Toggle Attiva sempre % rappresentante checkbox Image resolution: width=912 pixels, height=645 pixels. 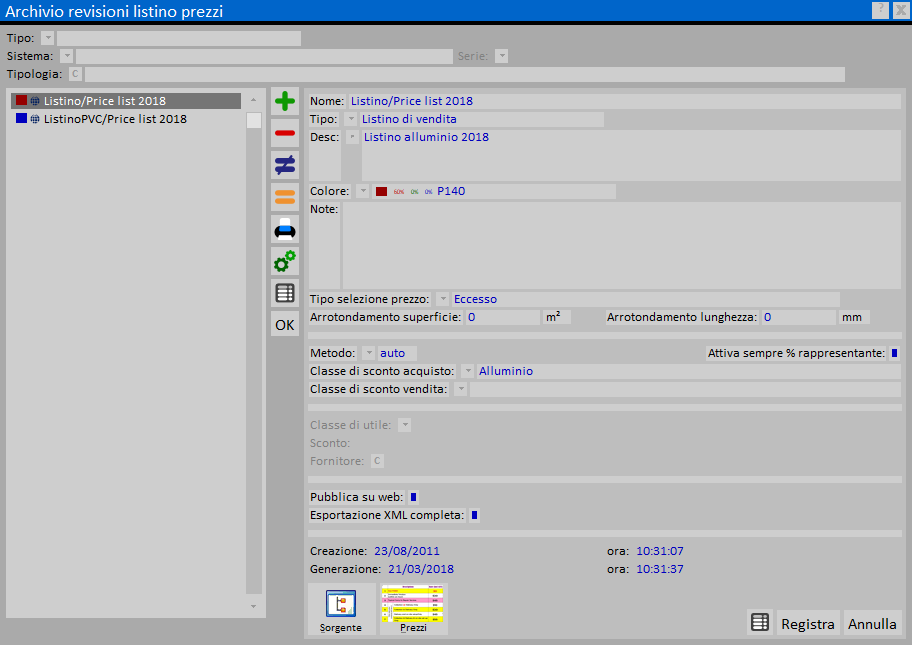pyautogui.click(x=895, y=354)
